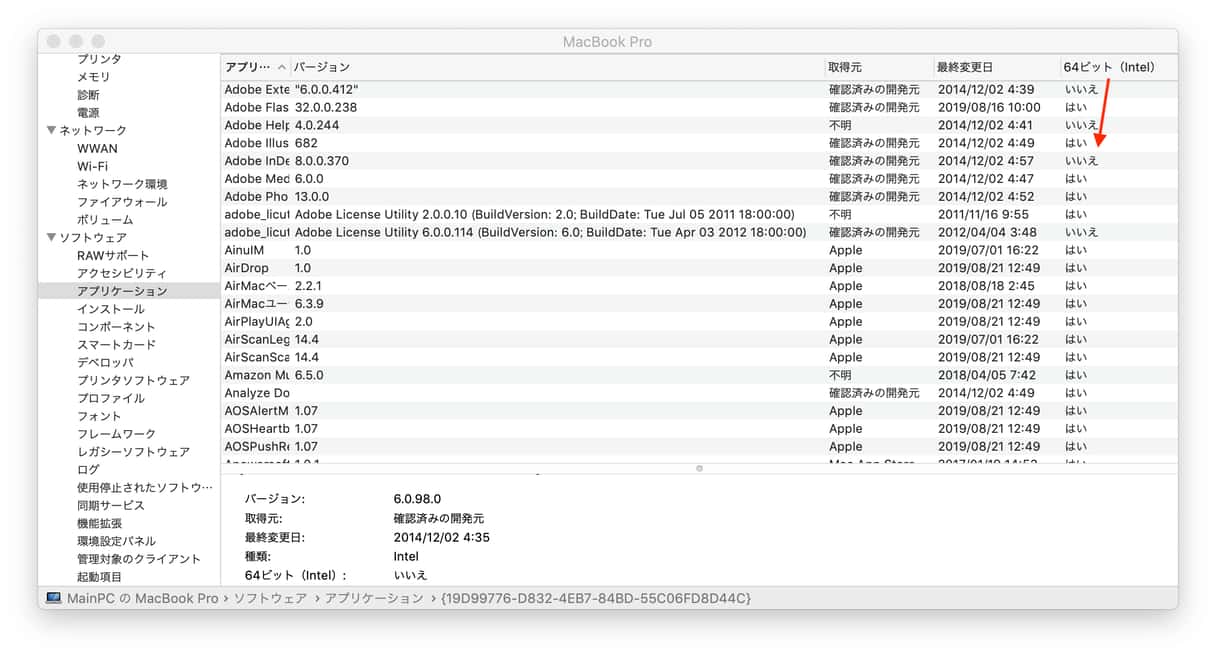Select レガシーソフトウェア in the sidebar

(133, 452)
